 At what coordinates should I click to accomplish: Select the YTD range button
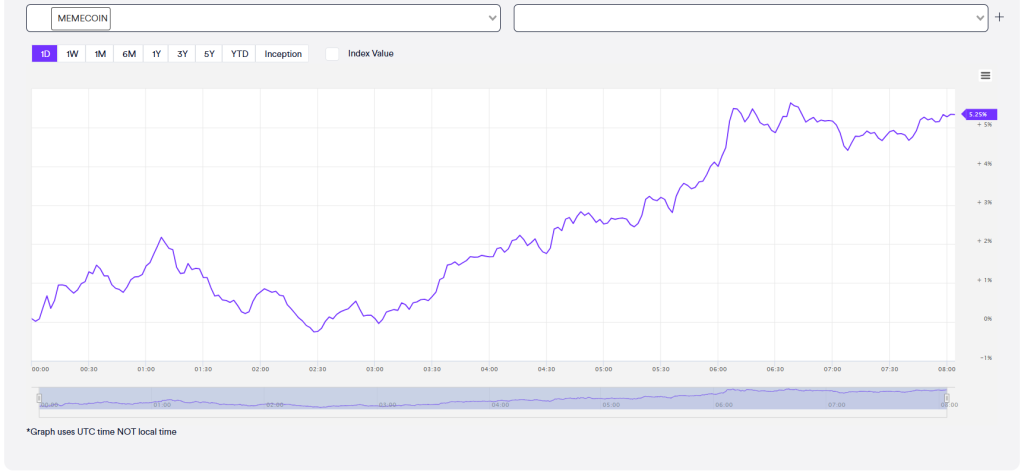tap(240, 54)
